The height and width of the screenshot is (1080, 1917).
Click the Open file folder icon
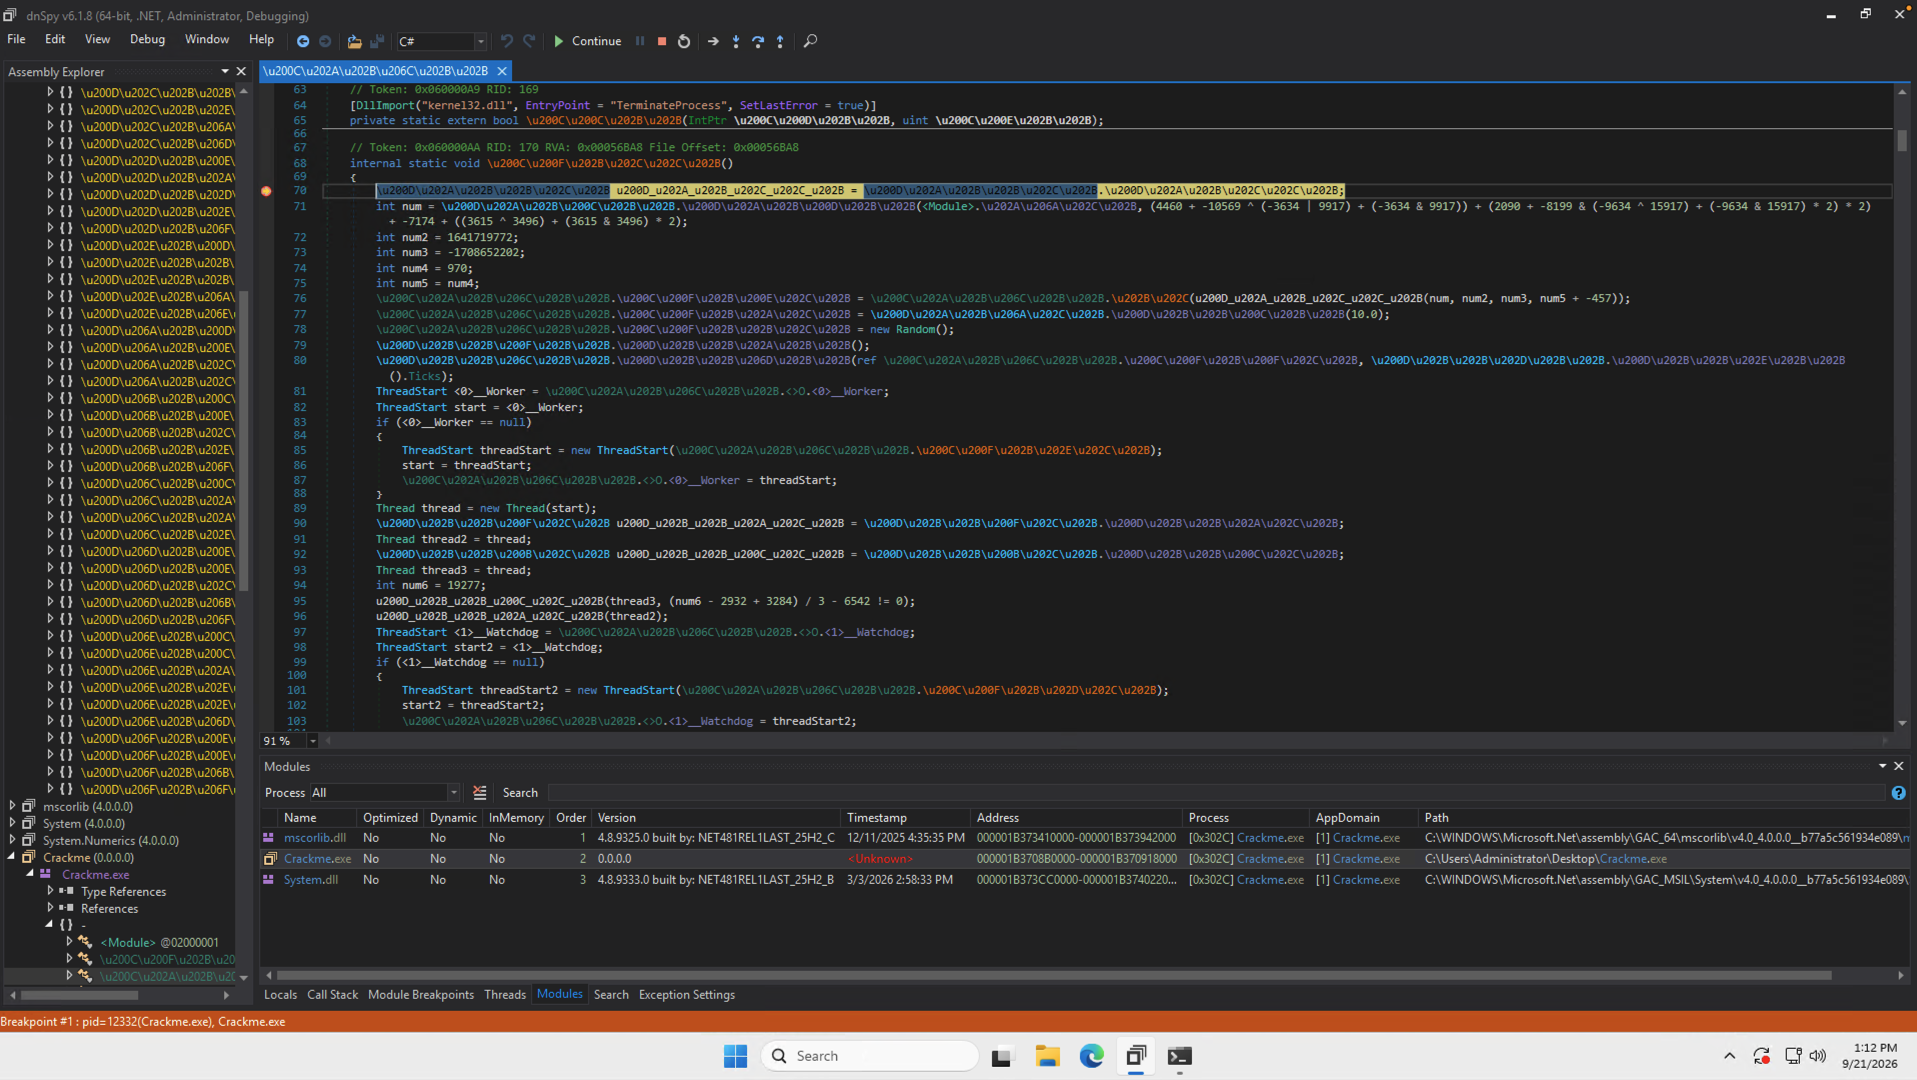[x=354, y=41]
